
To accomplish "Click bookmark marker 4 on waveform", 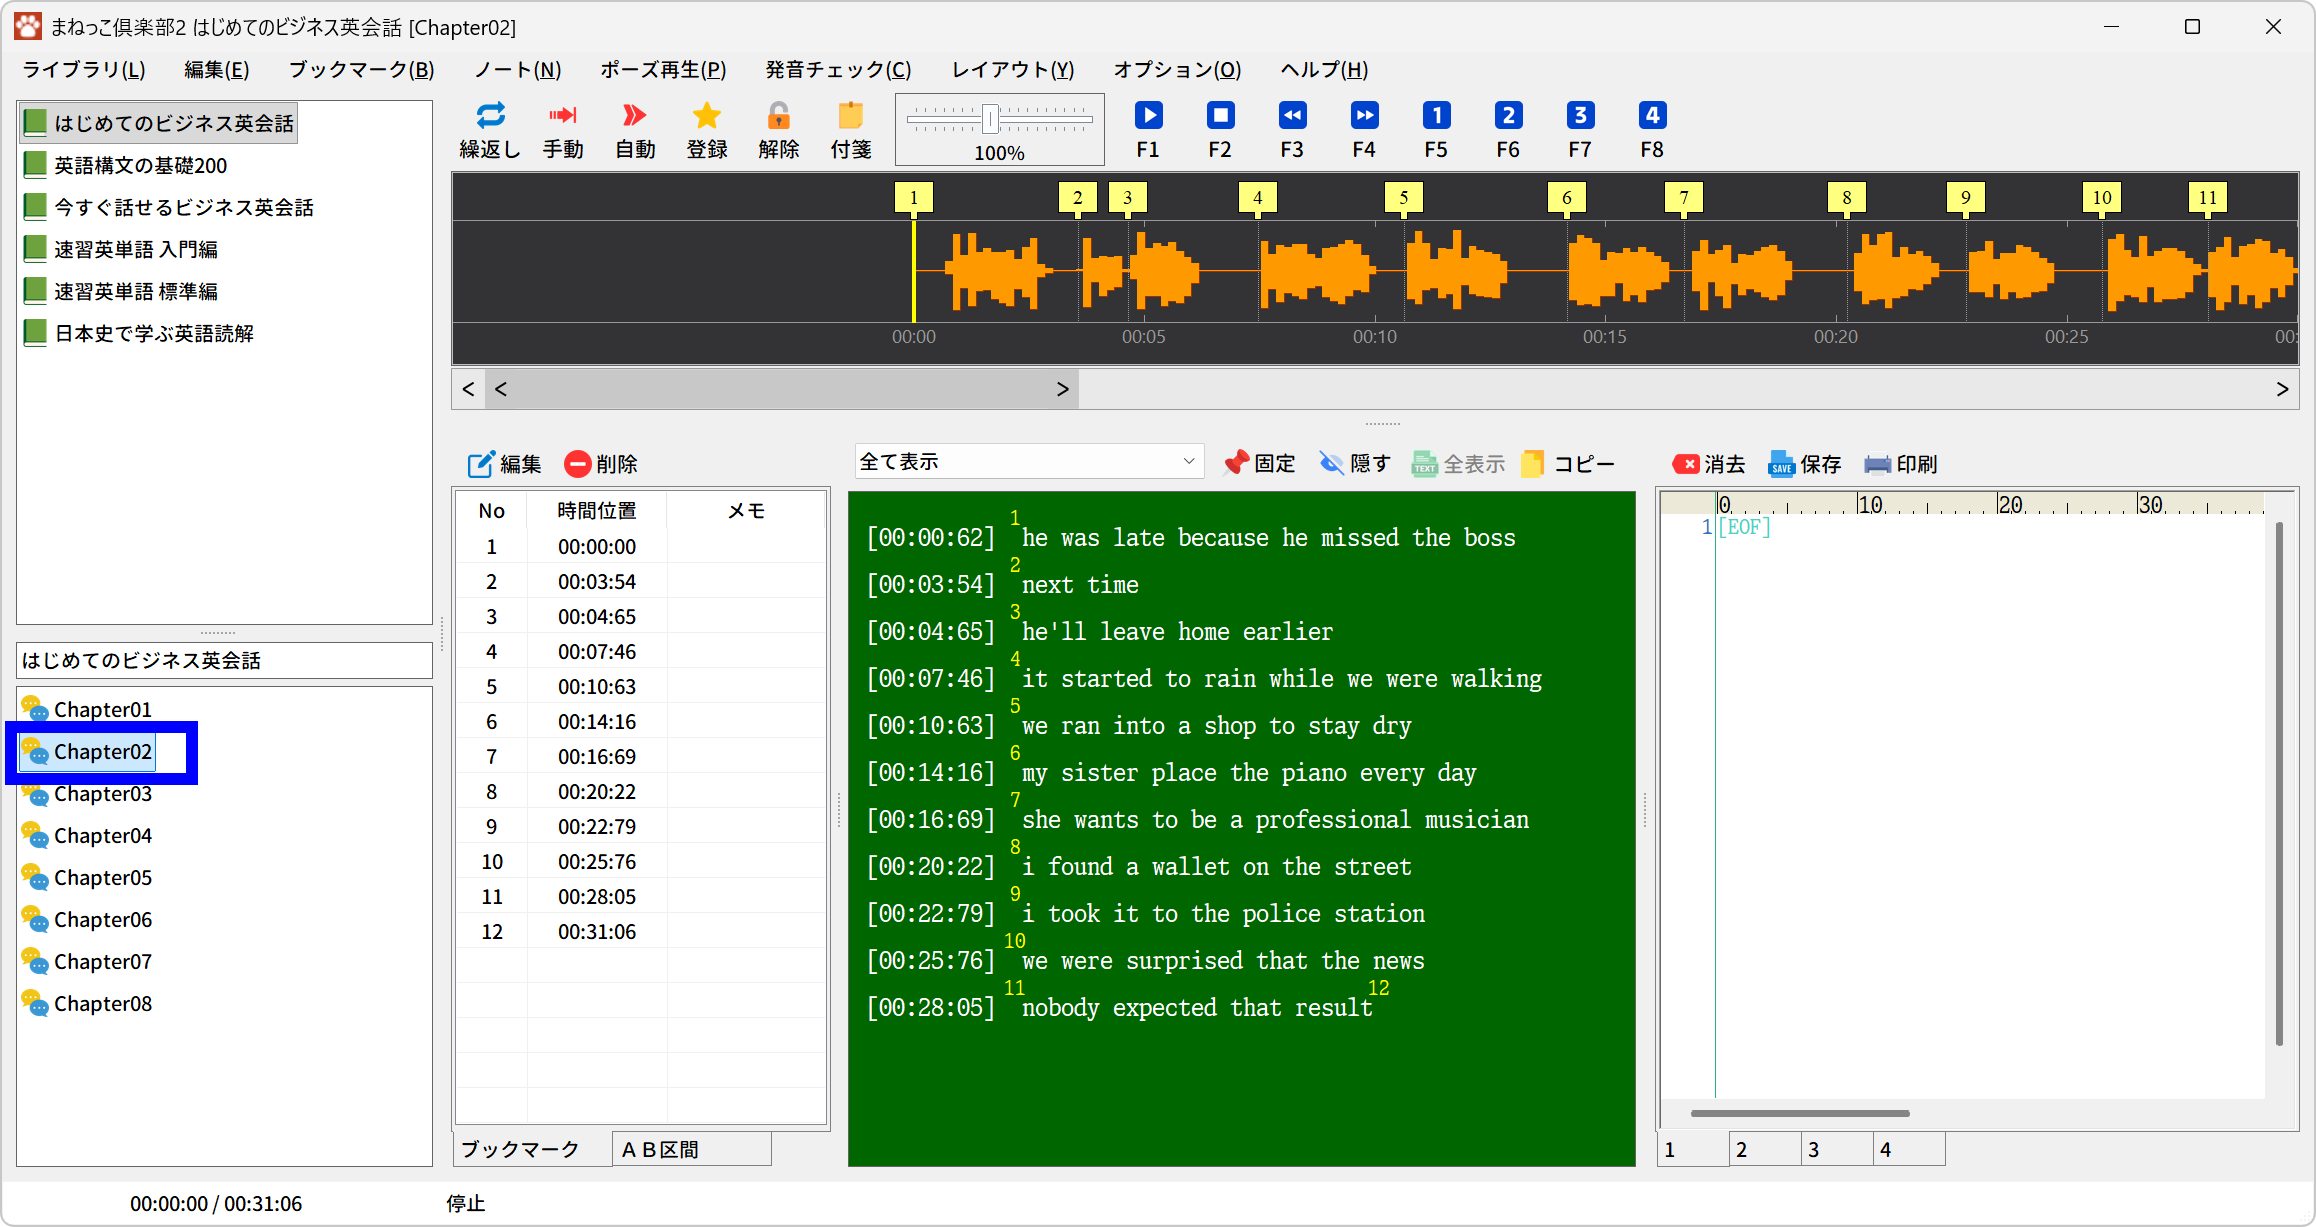I will [1257, 197].
